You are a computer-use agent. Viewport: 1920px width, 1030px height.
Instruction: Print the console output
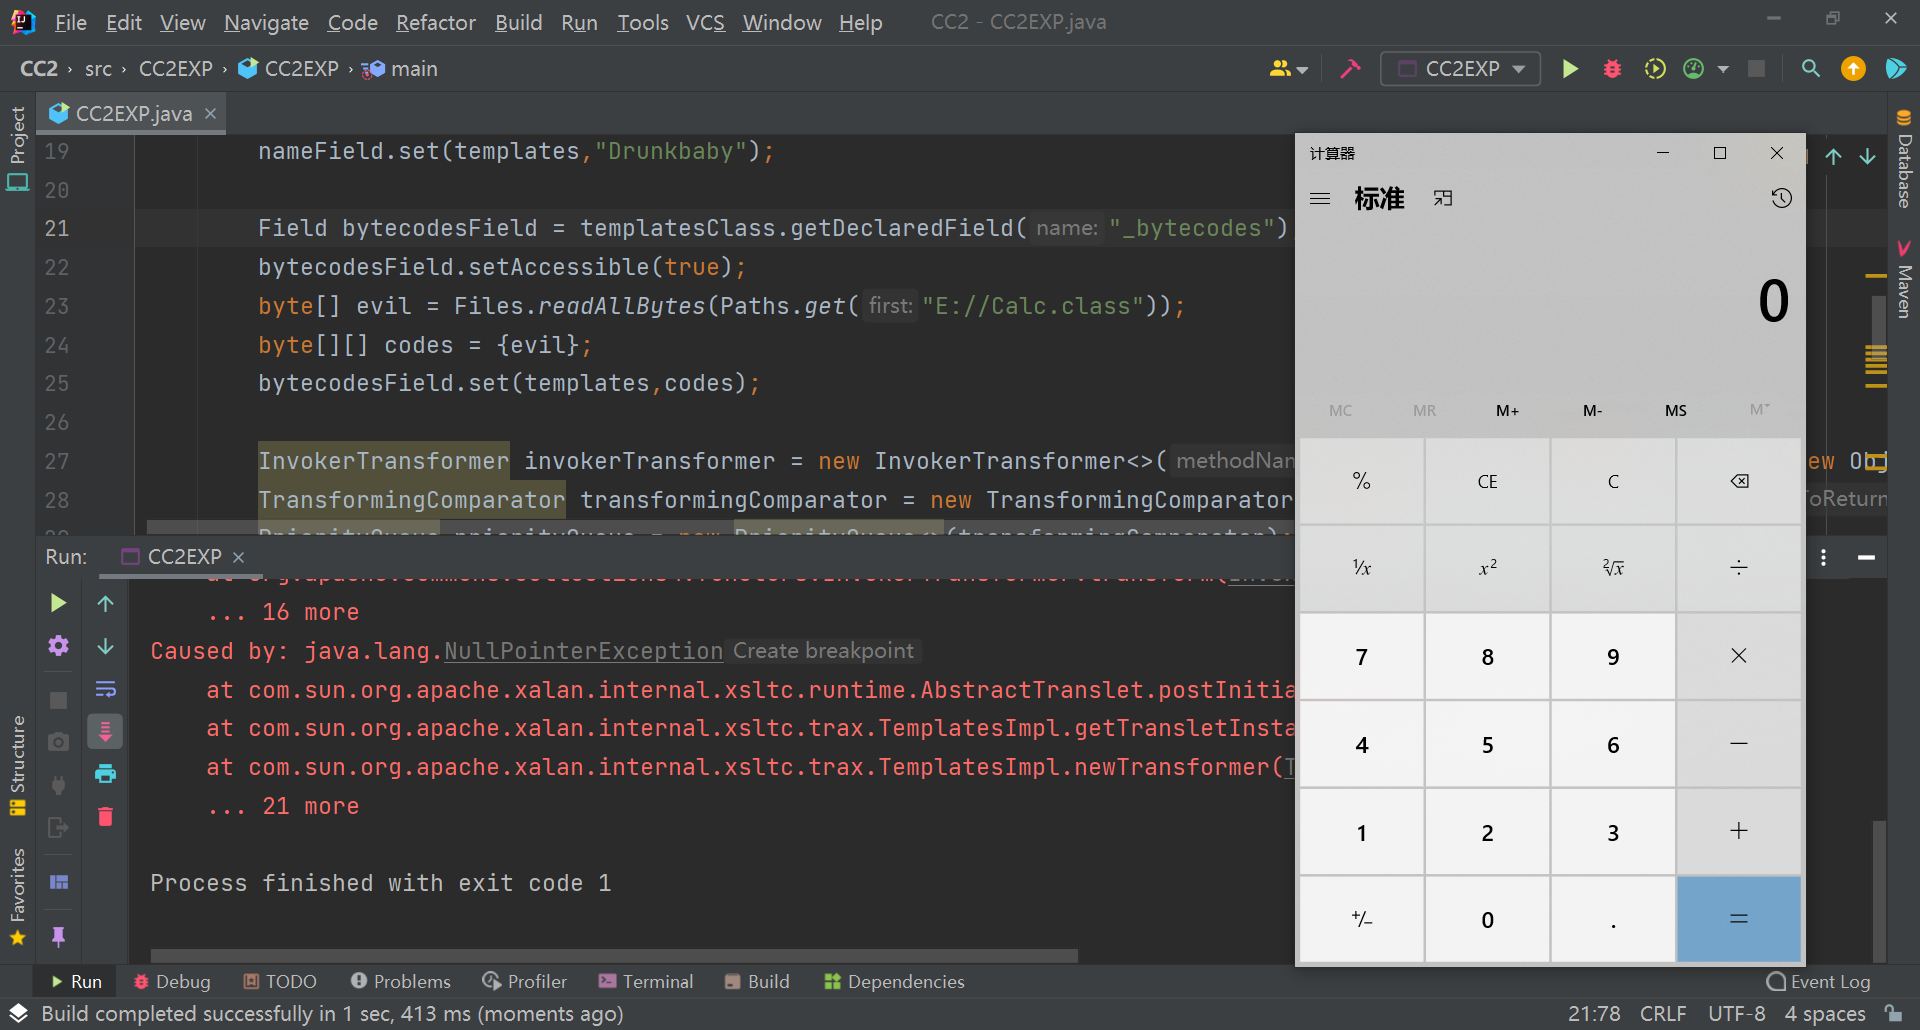pyautogui.click(x=105, y=772)
